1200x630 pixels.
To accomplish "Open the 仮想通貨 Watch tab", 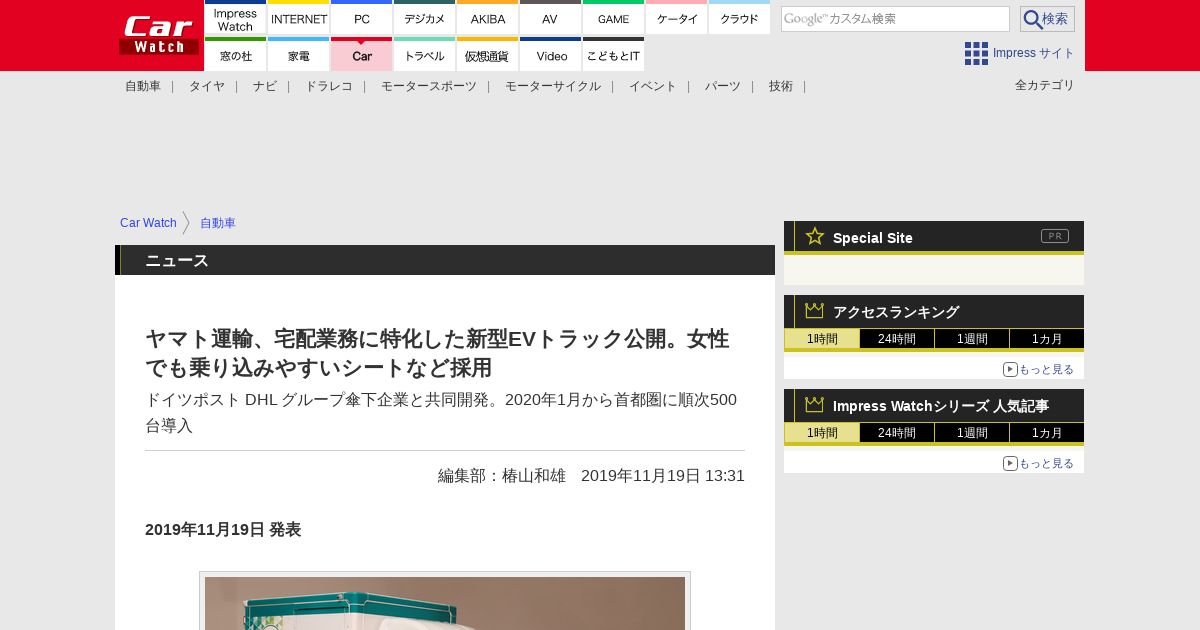I will click(488, 55).
